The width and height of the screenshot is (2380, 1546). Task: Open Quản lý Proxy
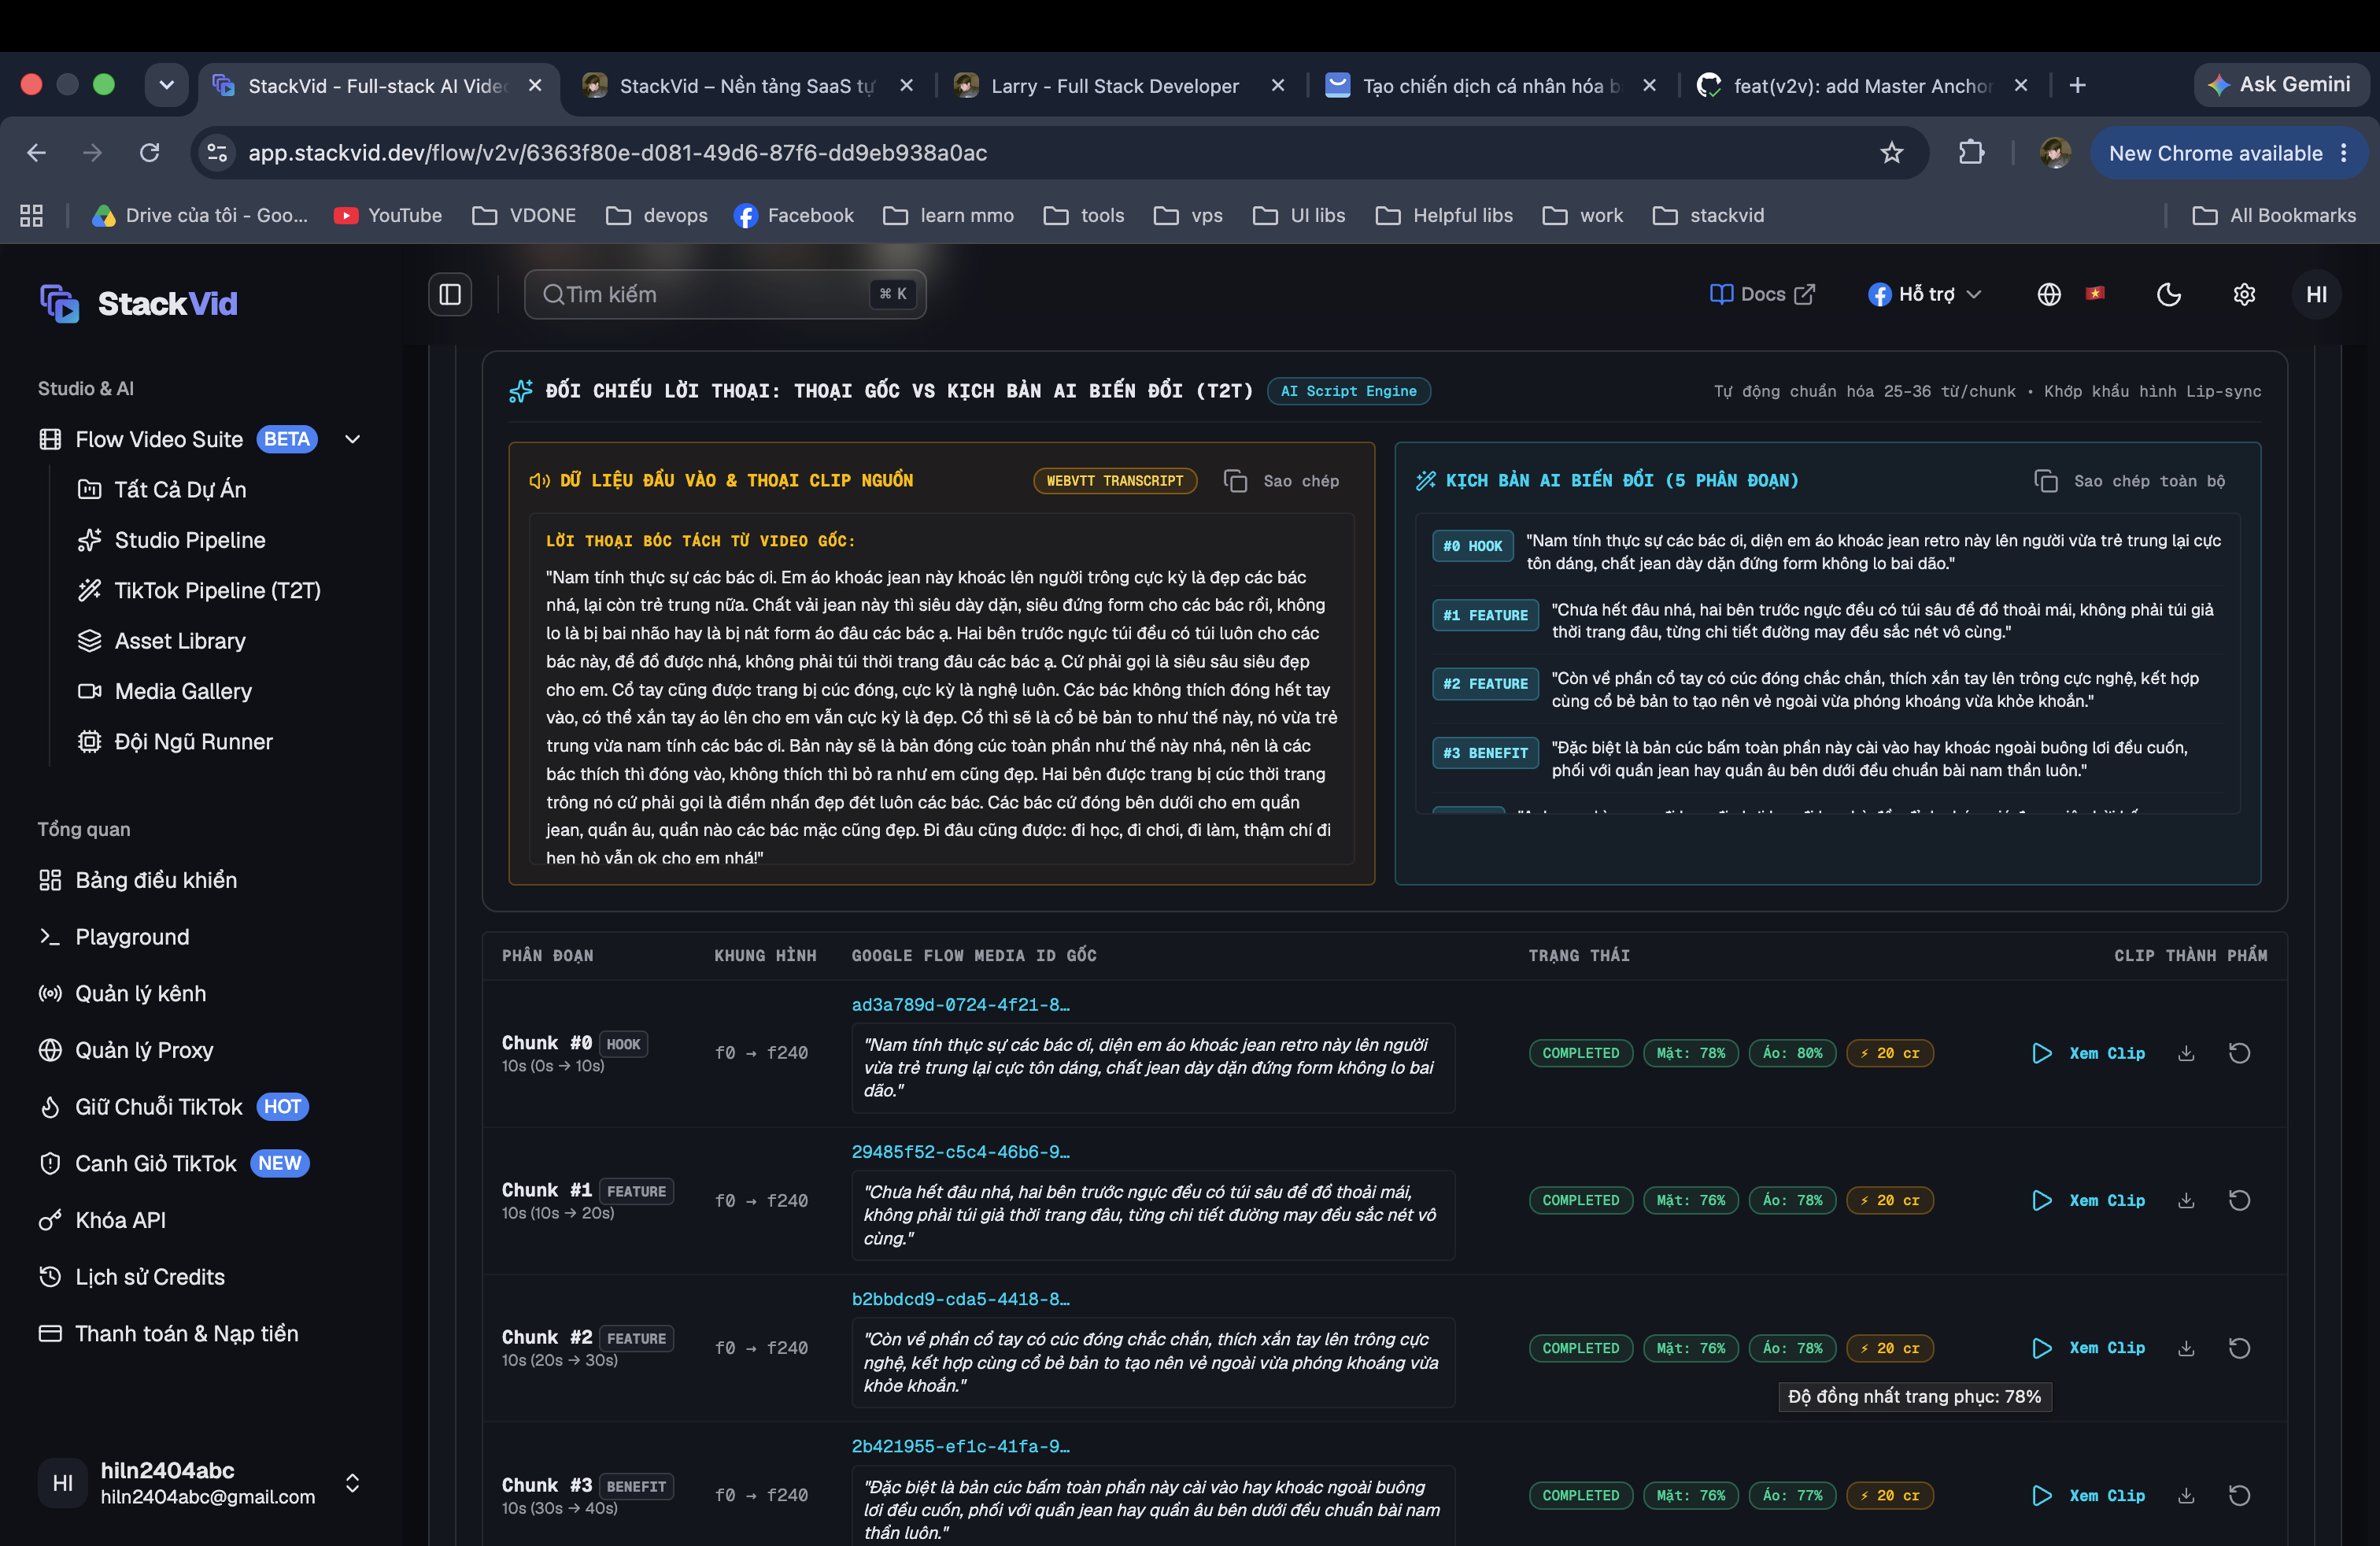point(144,1050)
